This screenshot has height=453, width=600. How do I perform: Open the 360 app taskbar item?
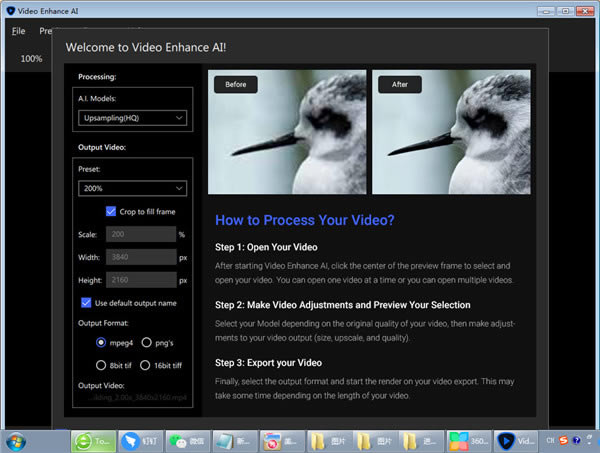[x=469, y=442]
